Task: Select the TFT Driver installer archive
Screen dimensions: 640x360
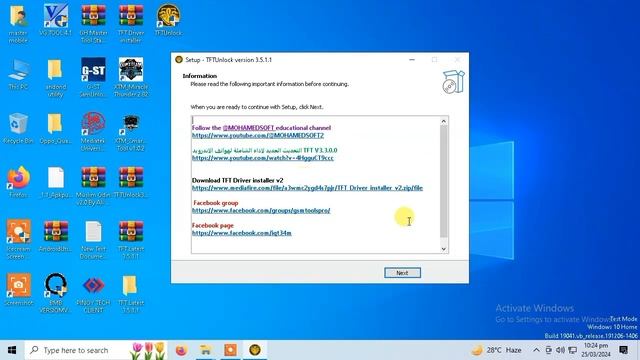Action: (x=131, y=24)
